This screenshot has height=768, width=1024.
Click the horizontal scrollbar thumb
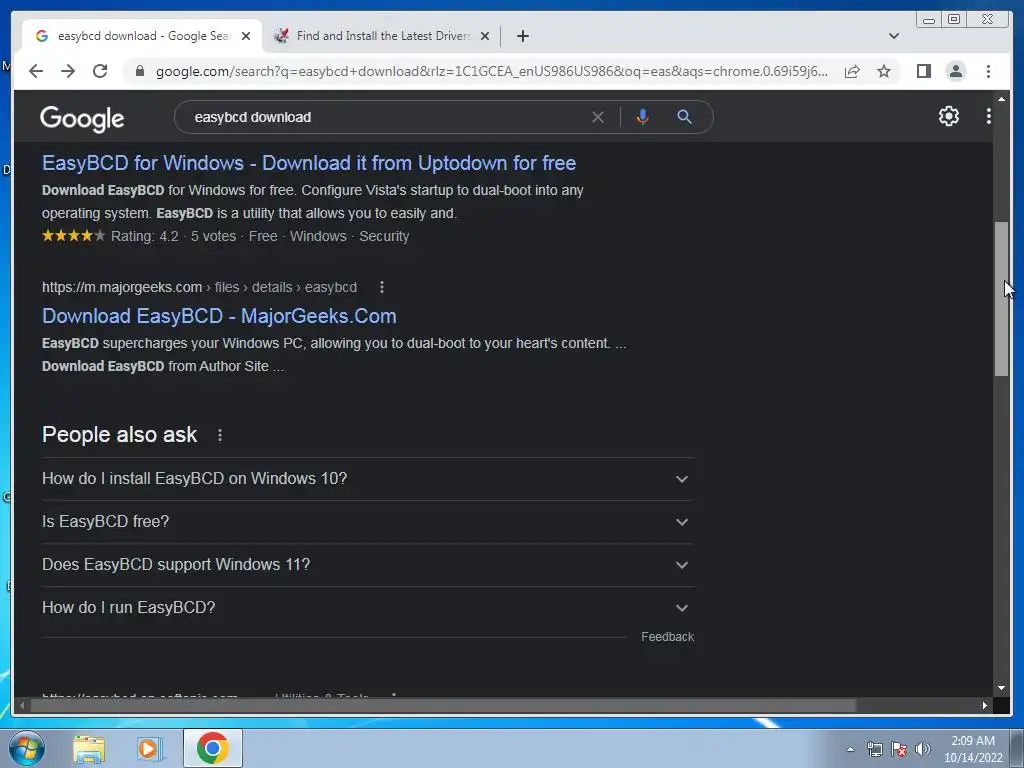(443, 705)
